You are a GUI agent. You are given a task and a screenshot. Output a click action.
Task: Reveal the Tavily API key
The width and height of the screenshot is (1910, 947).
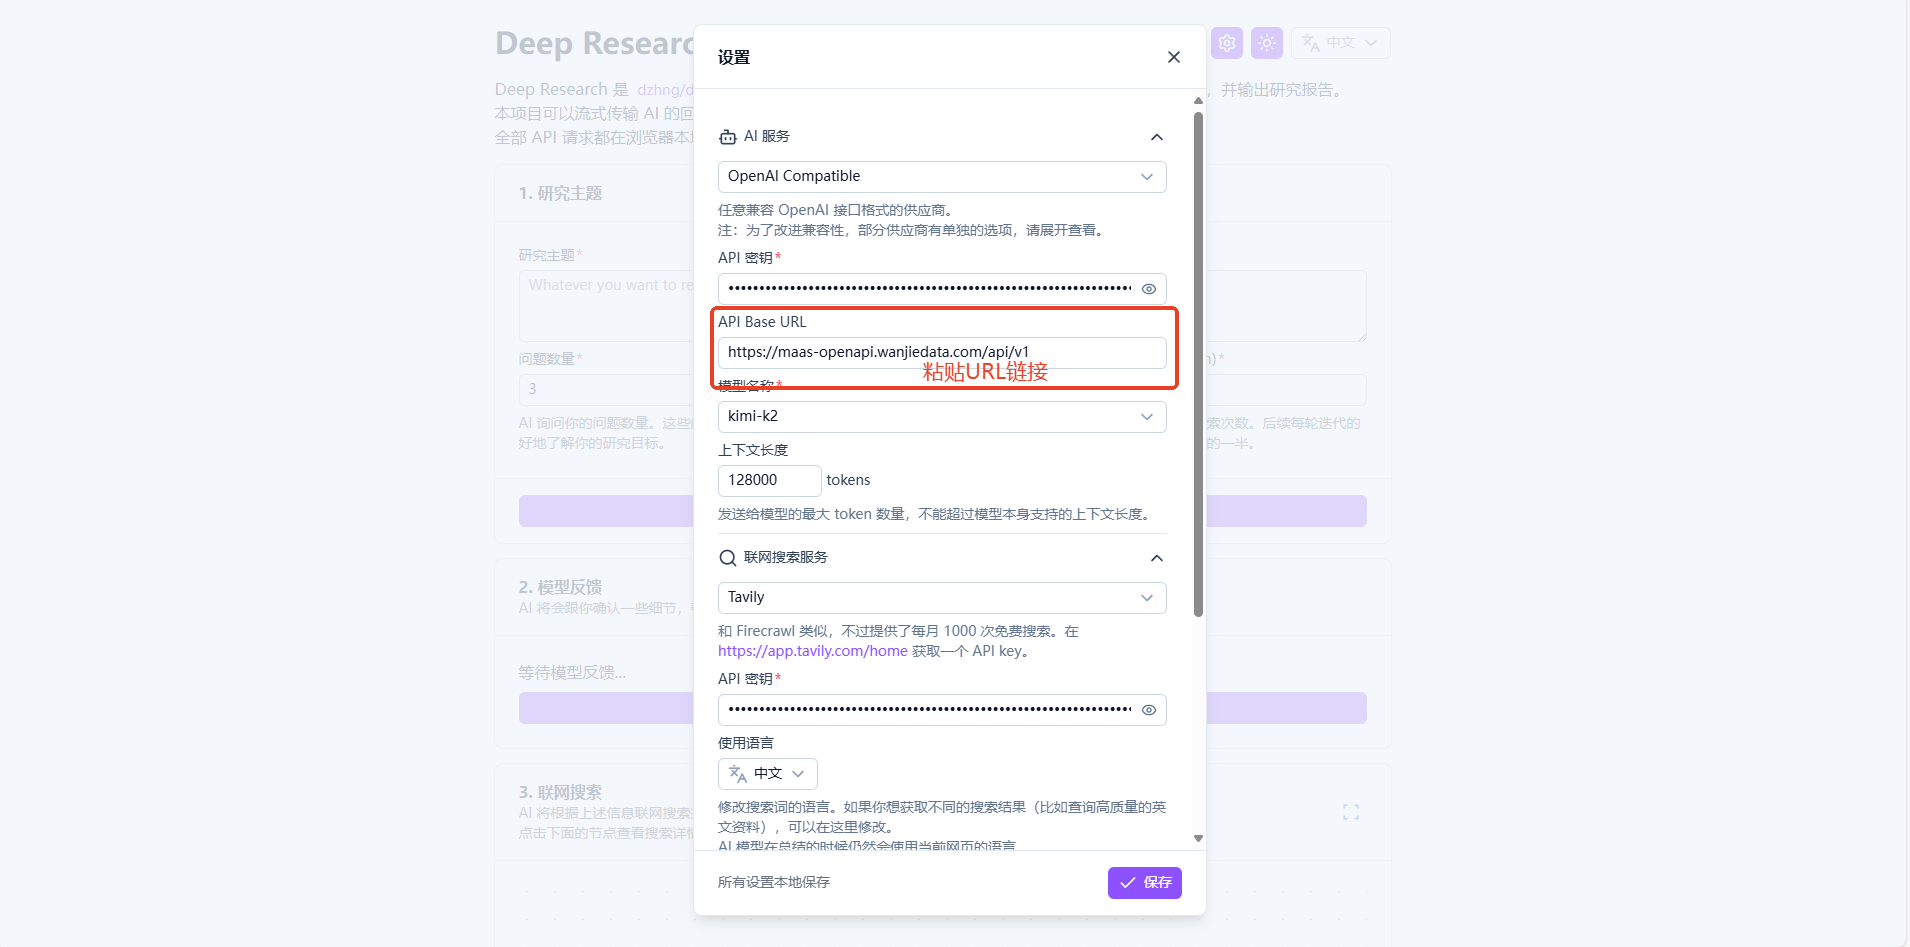(1149, 710)
